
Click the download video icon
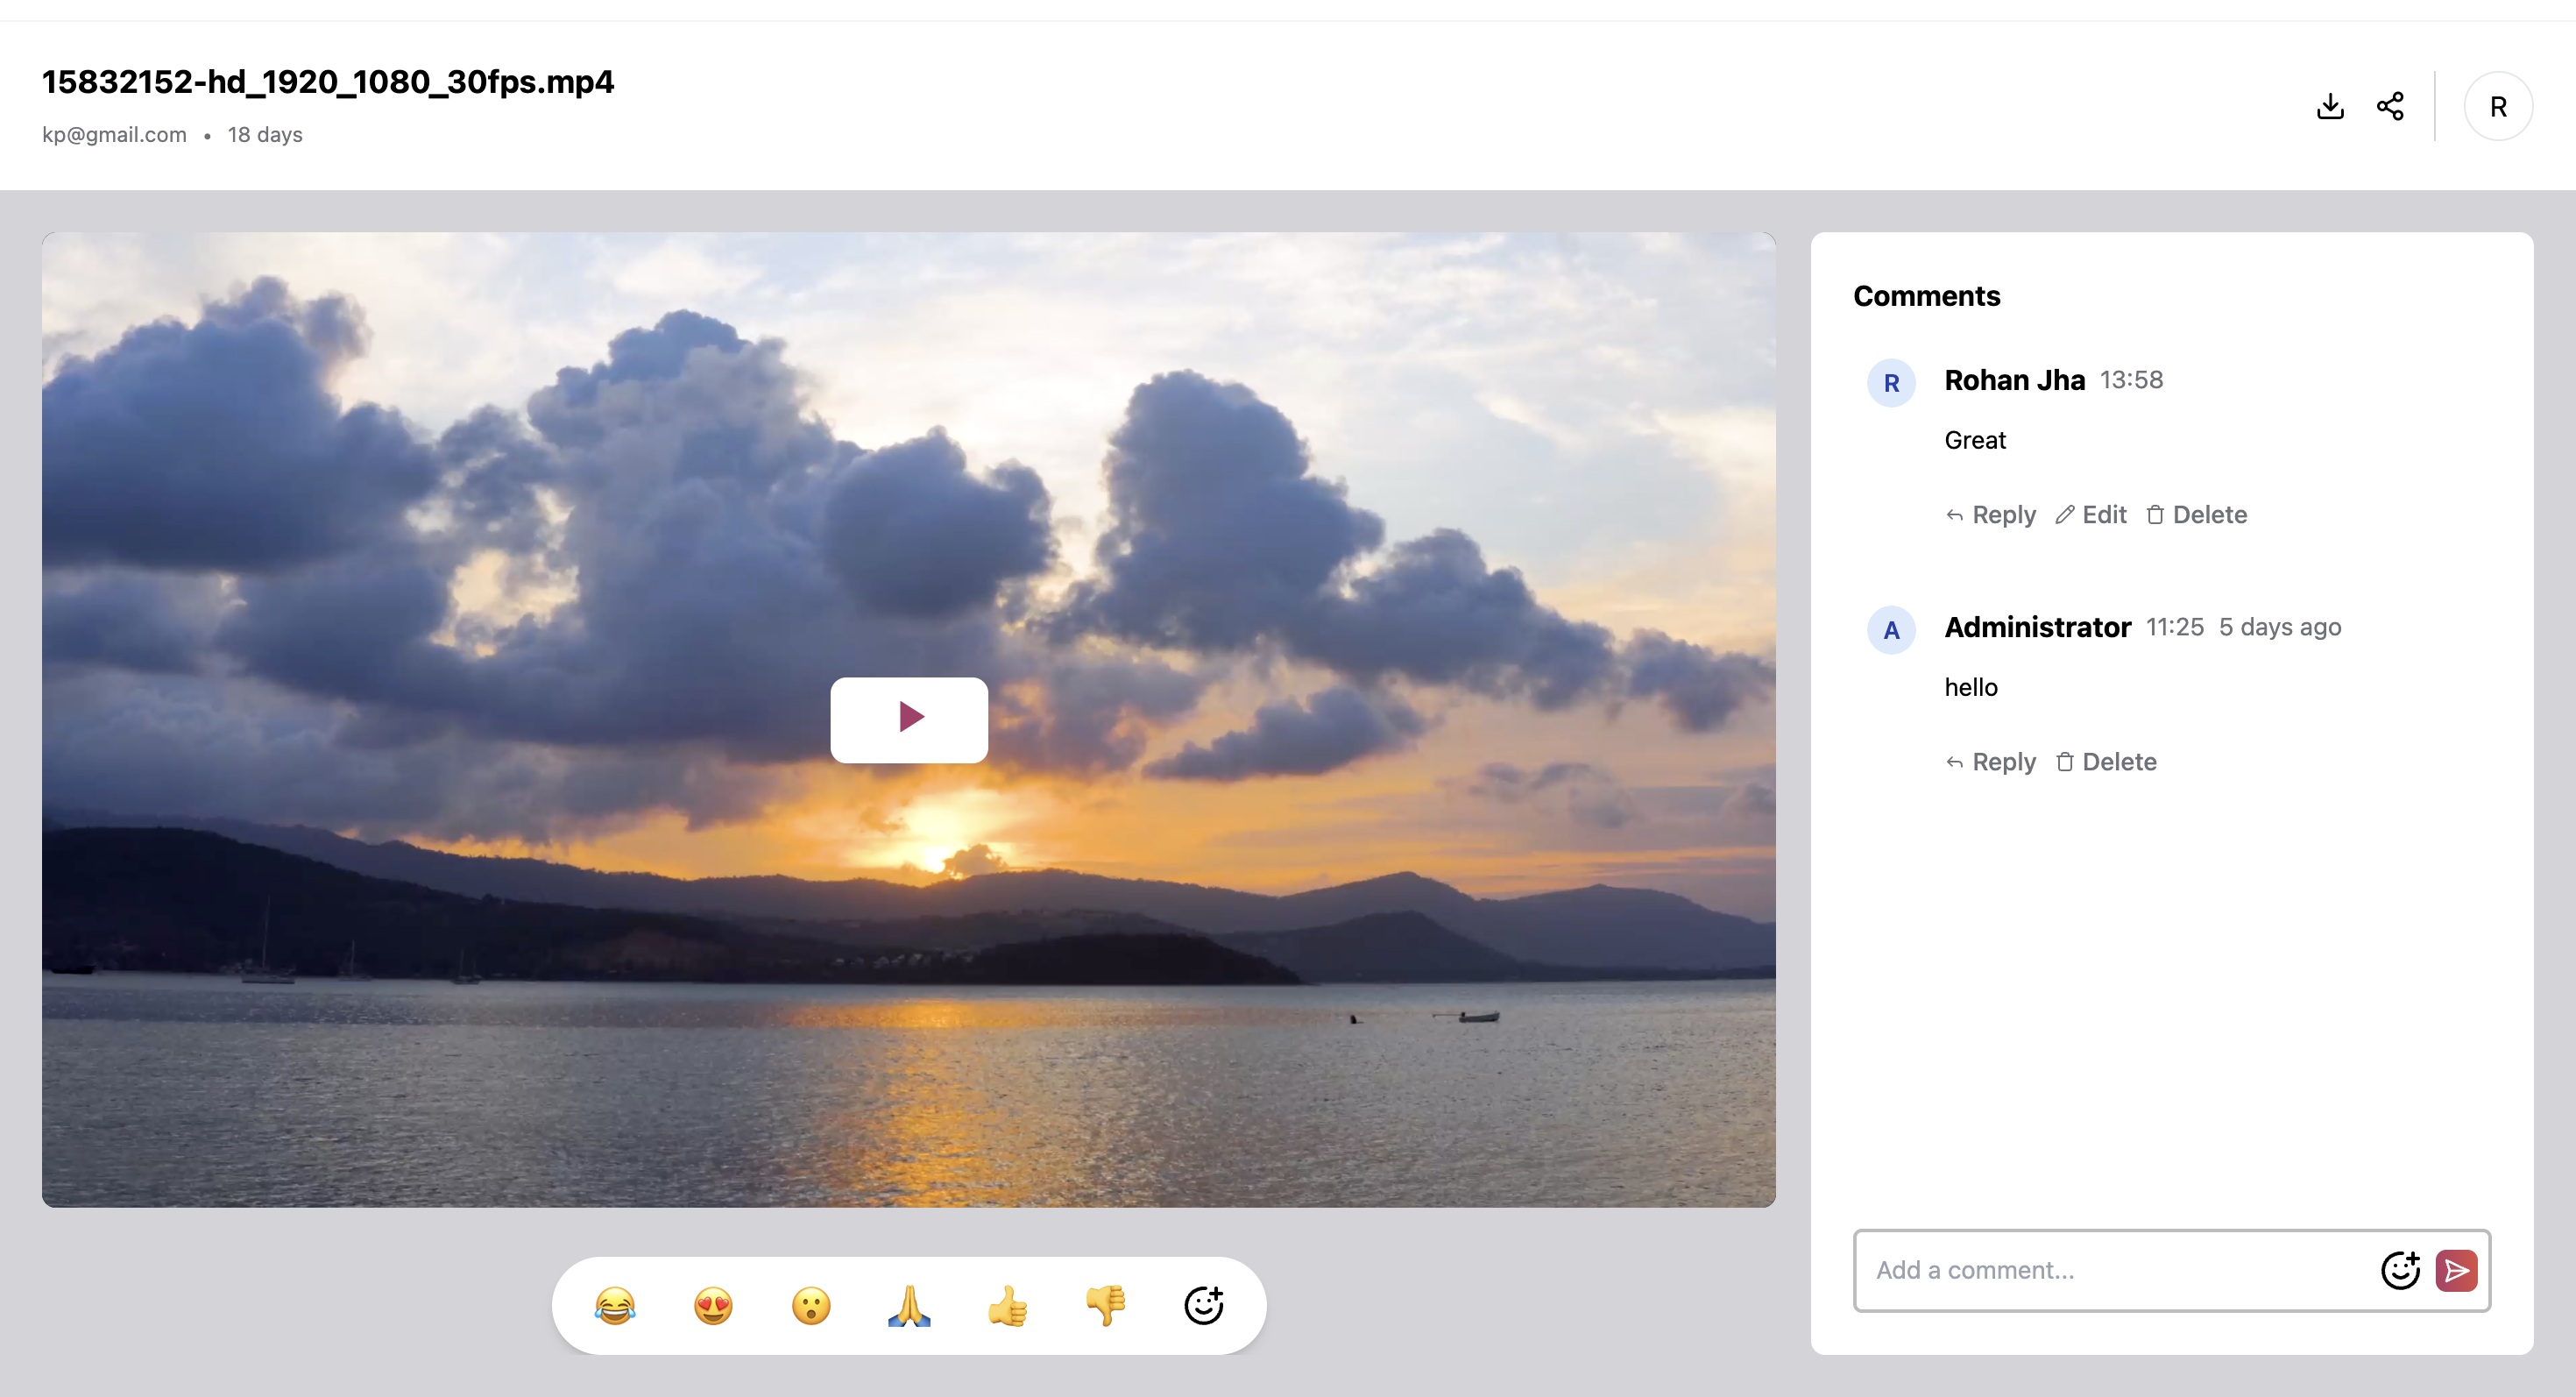[x=2330, y=106]
